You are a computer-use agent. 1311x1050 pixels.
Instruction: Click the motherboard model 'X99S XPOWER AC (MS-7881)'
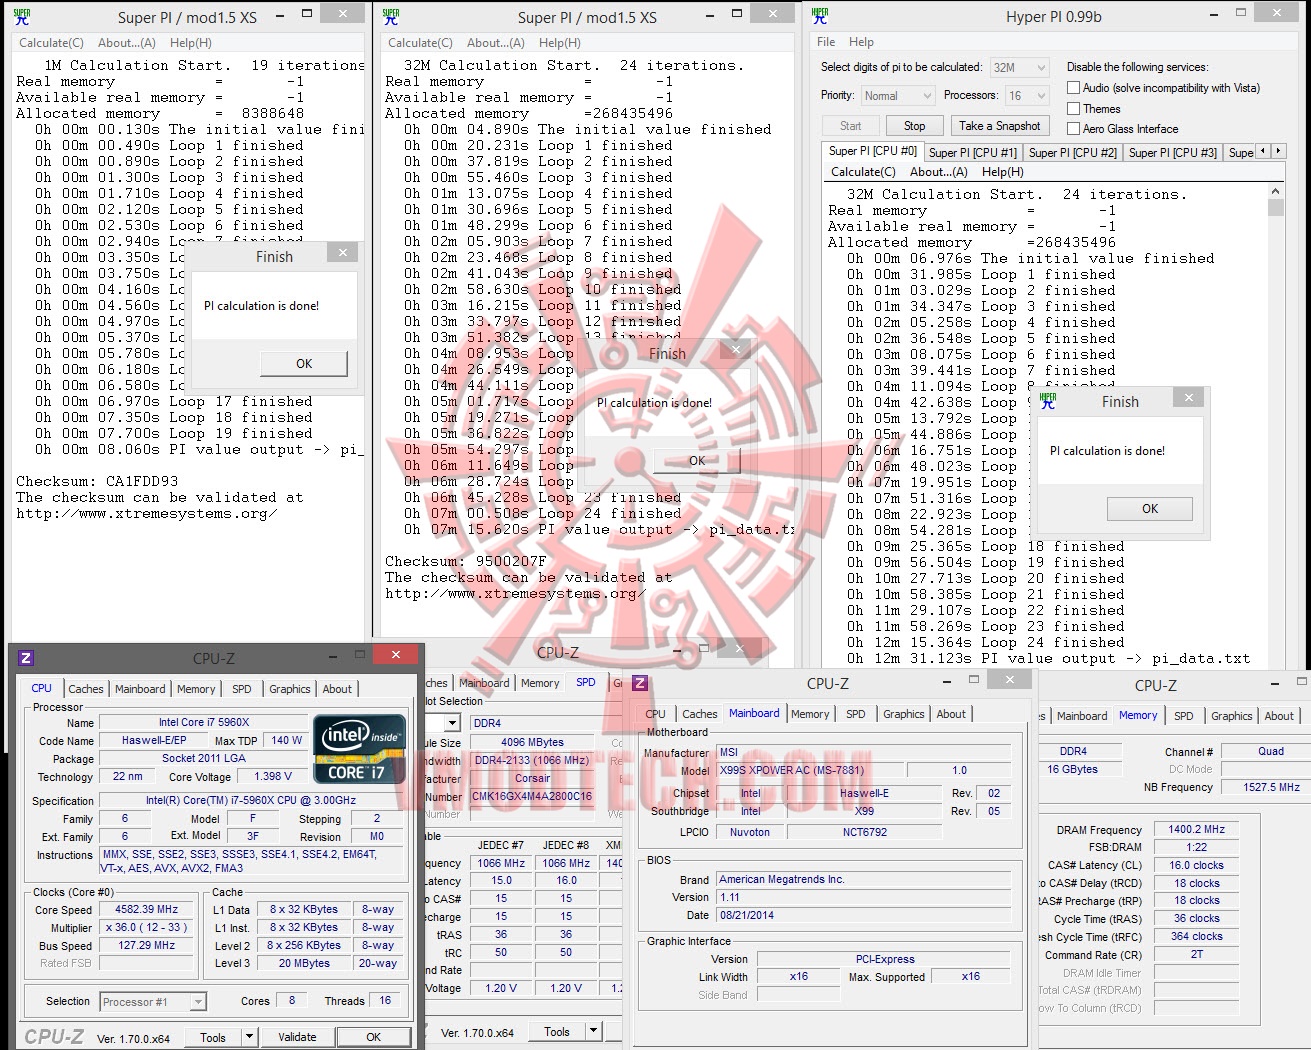point(811,770)
